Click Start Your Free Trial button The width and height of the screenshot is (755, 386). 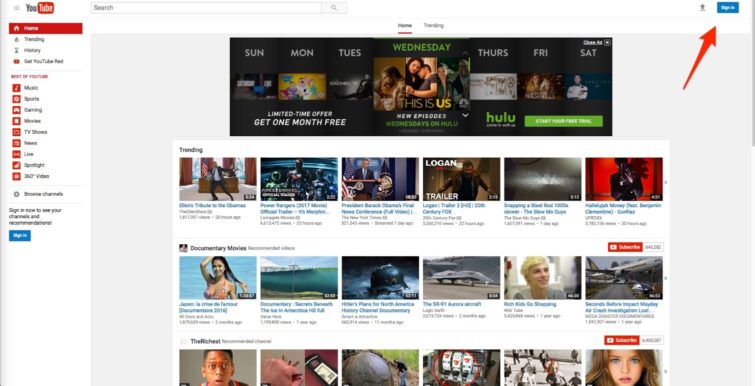pyautogui.click(x=563, y=121)
